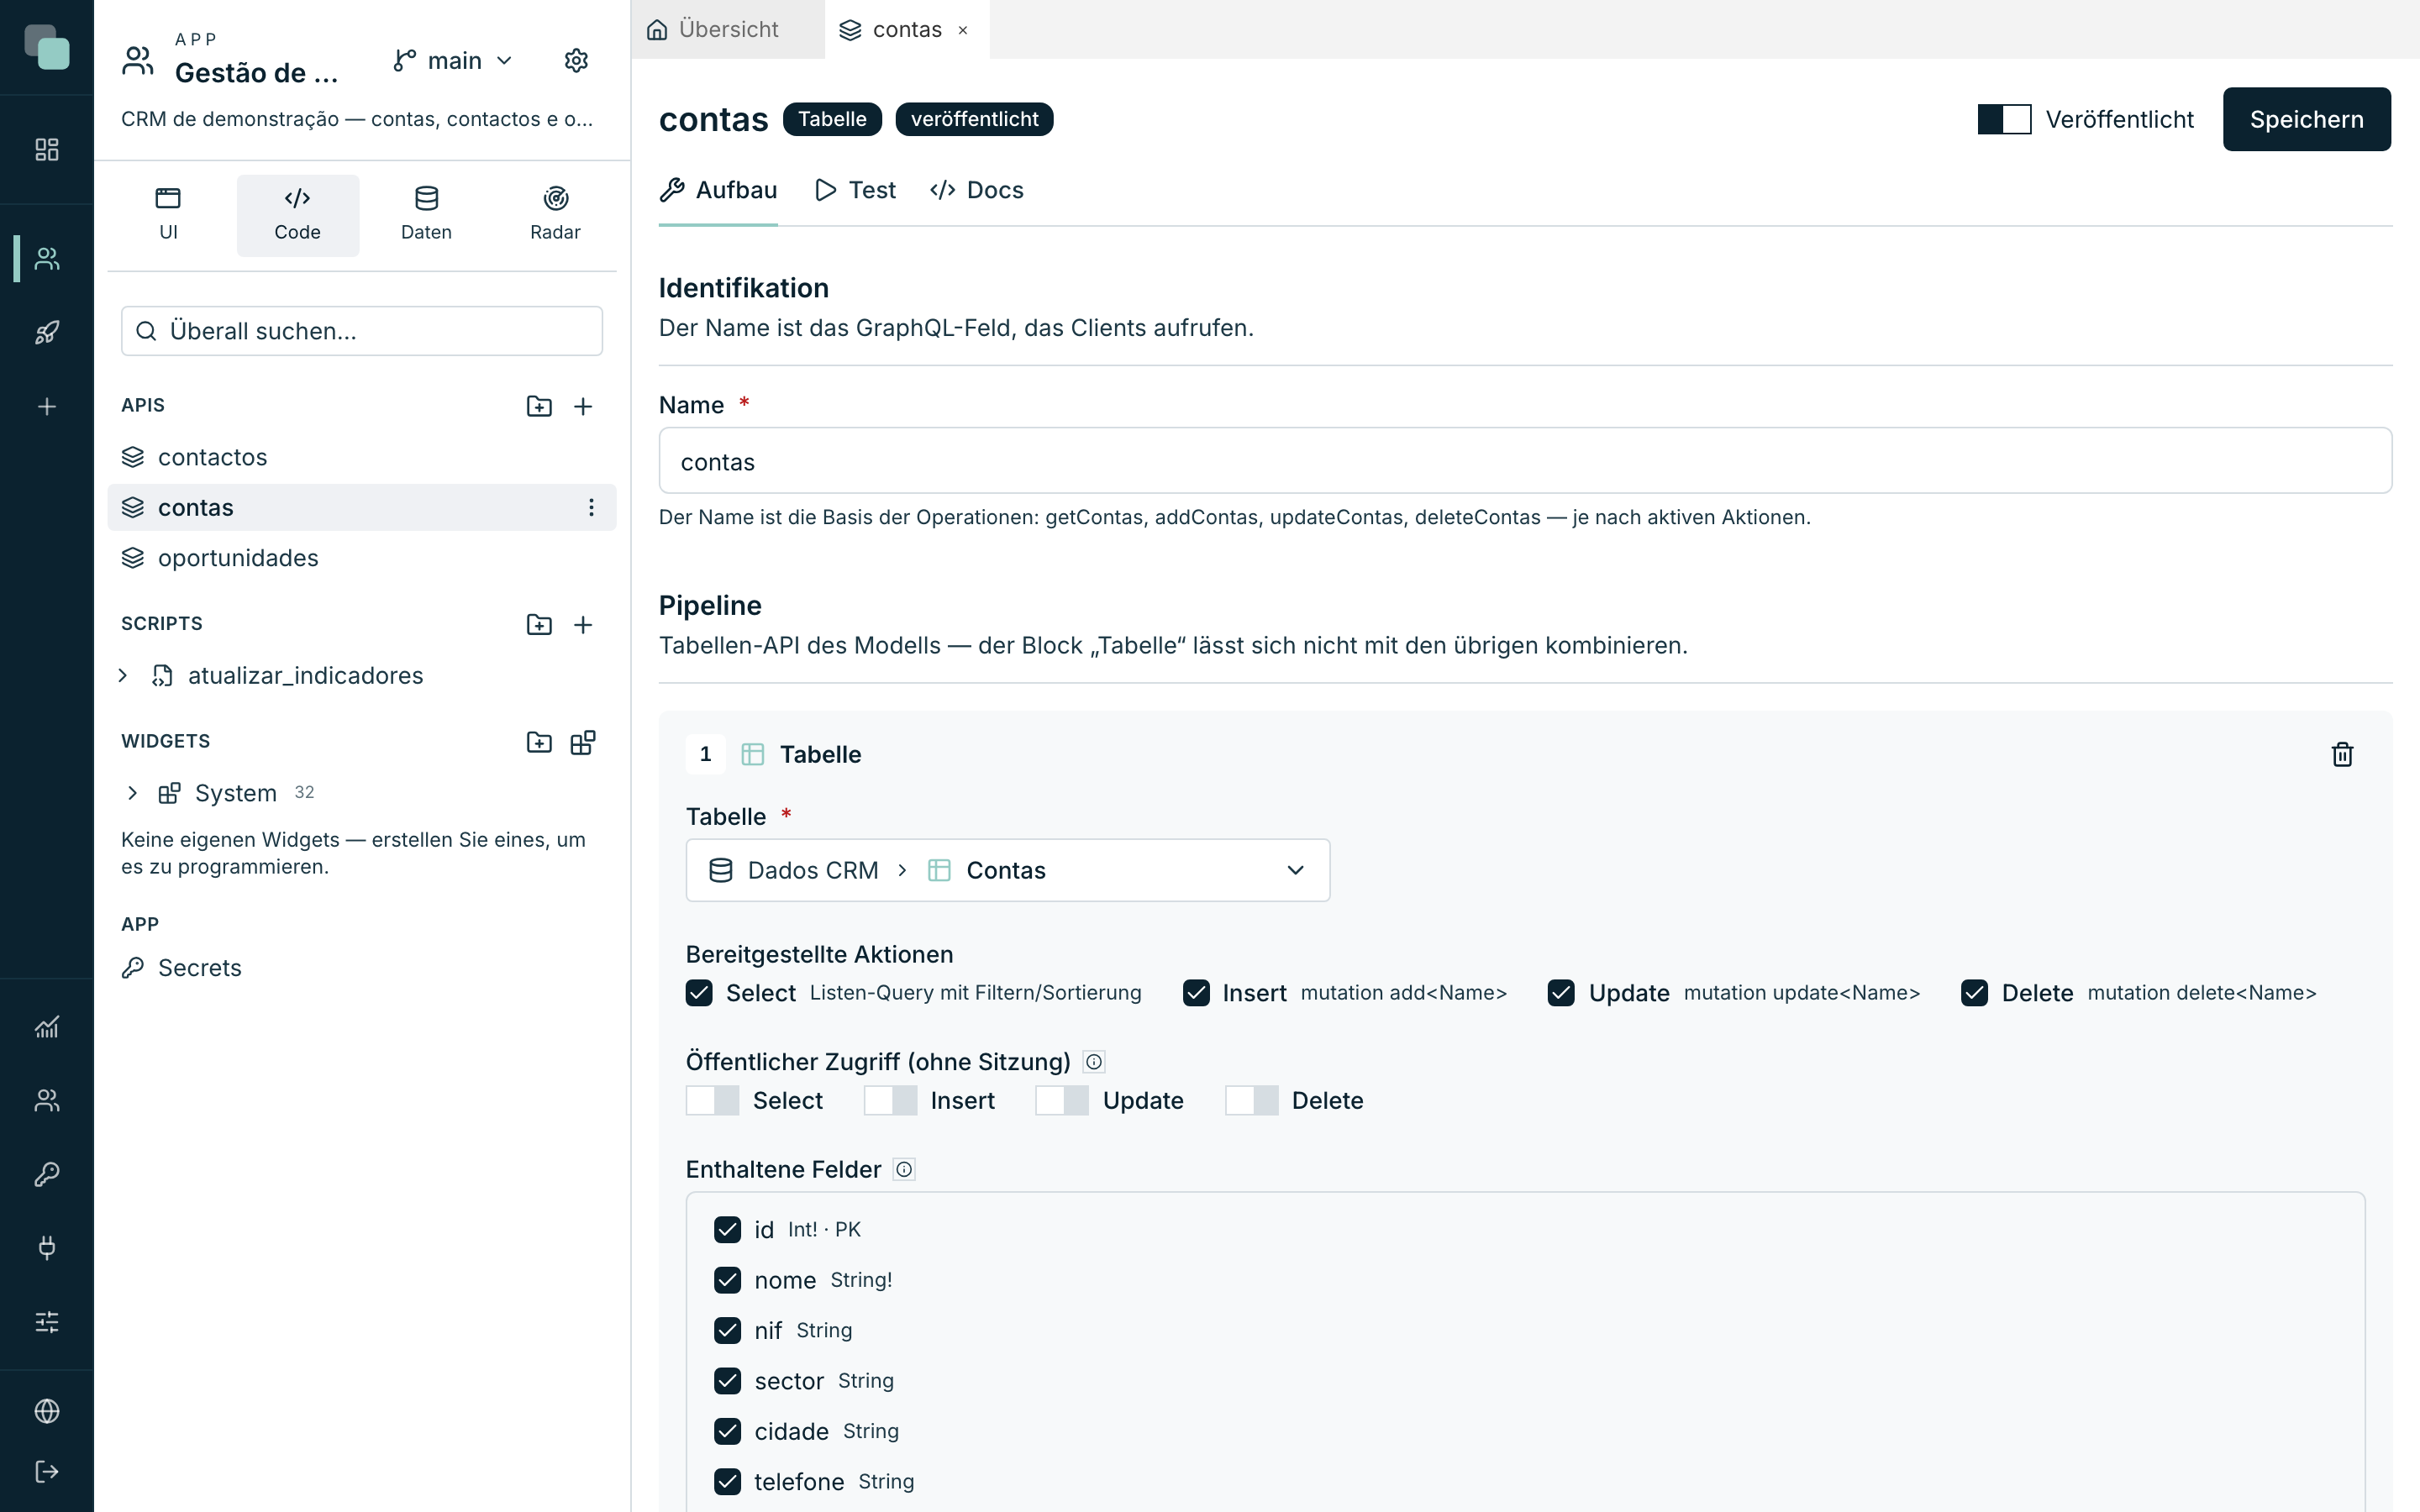Click the app logo icon

tap(47, 47)
